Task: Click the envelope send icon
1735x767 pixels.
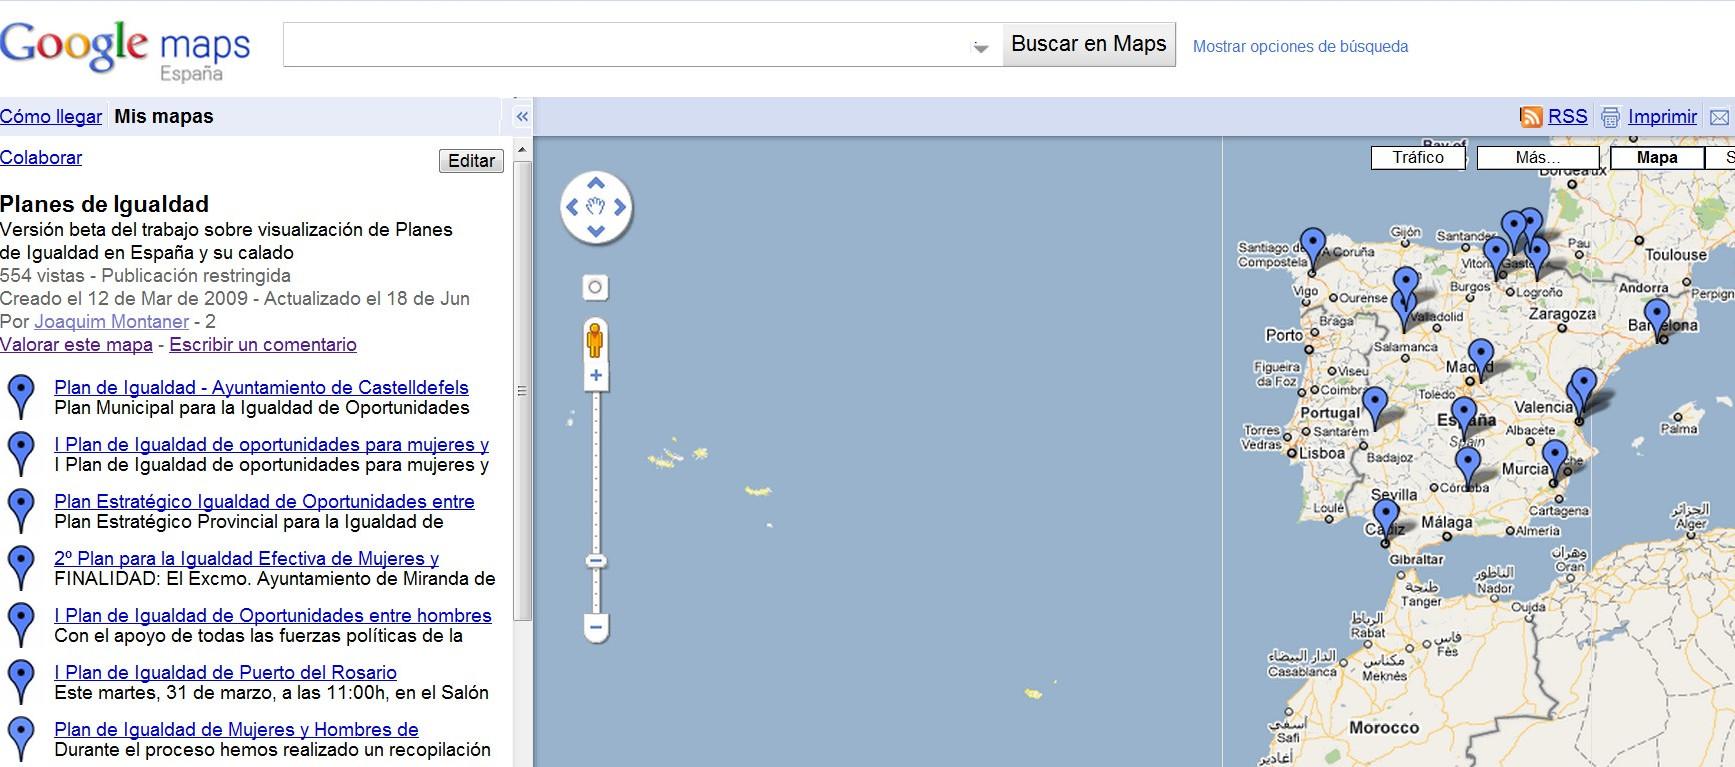Action: coord(1719,117)
